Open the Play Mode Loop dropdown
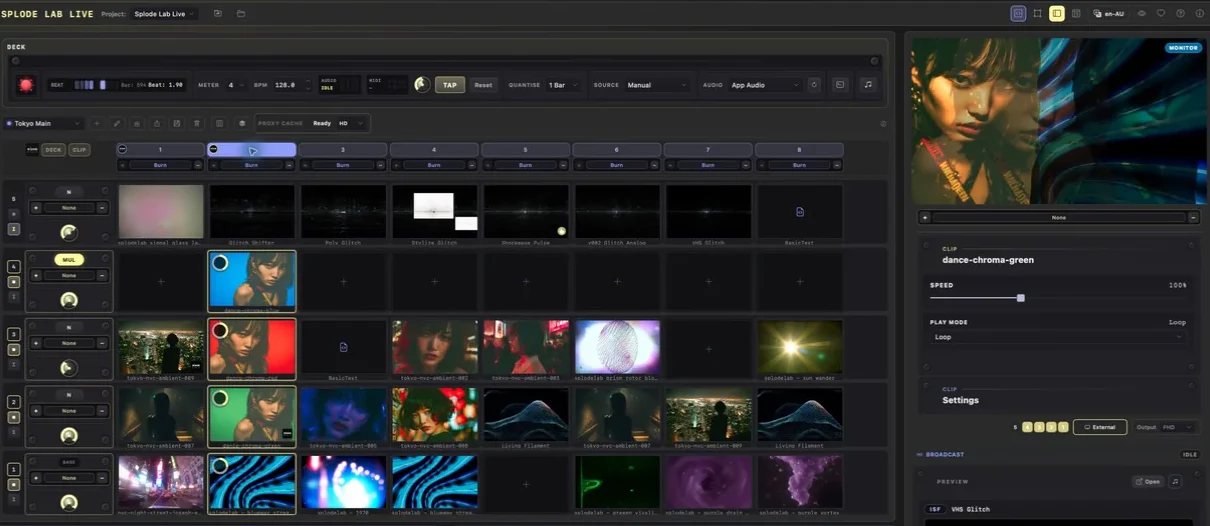This screenshot has height=526, width=1210. pyautogui.click(x=1057, y=337)
